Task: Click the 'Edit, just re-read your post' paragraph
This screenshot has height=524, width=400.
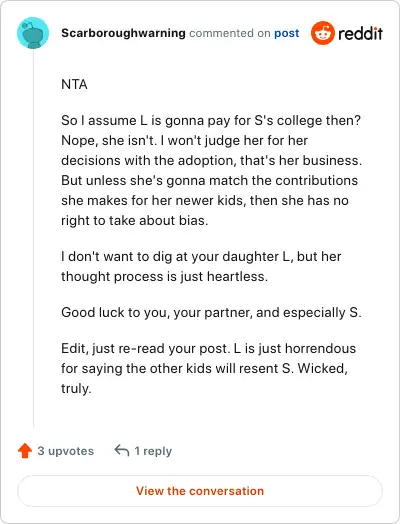Action: click(209, 368)
